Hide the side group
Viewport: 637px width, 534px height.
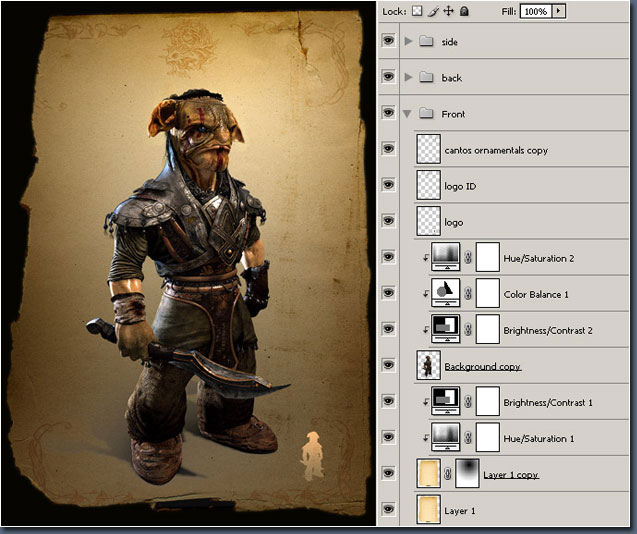(388, 40)
